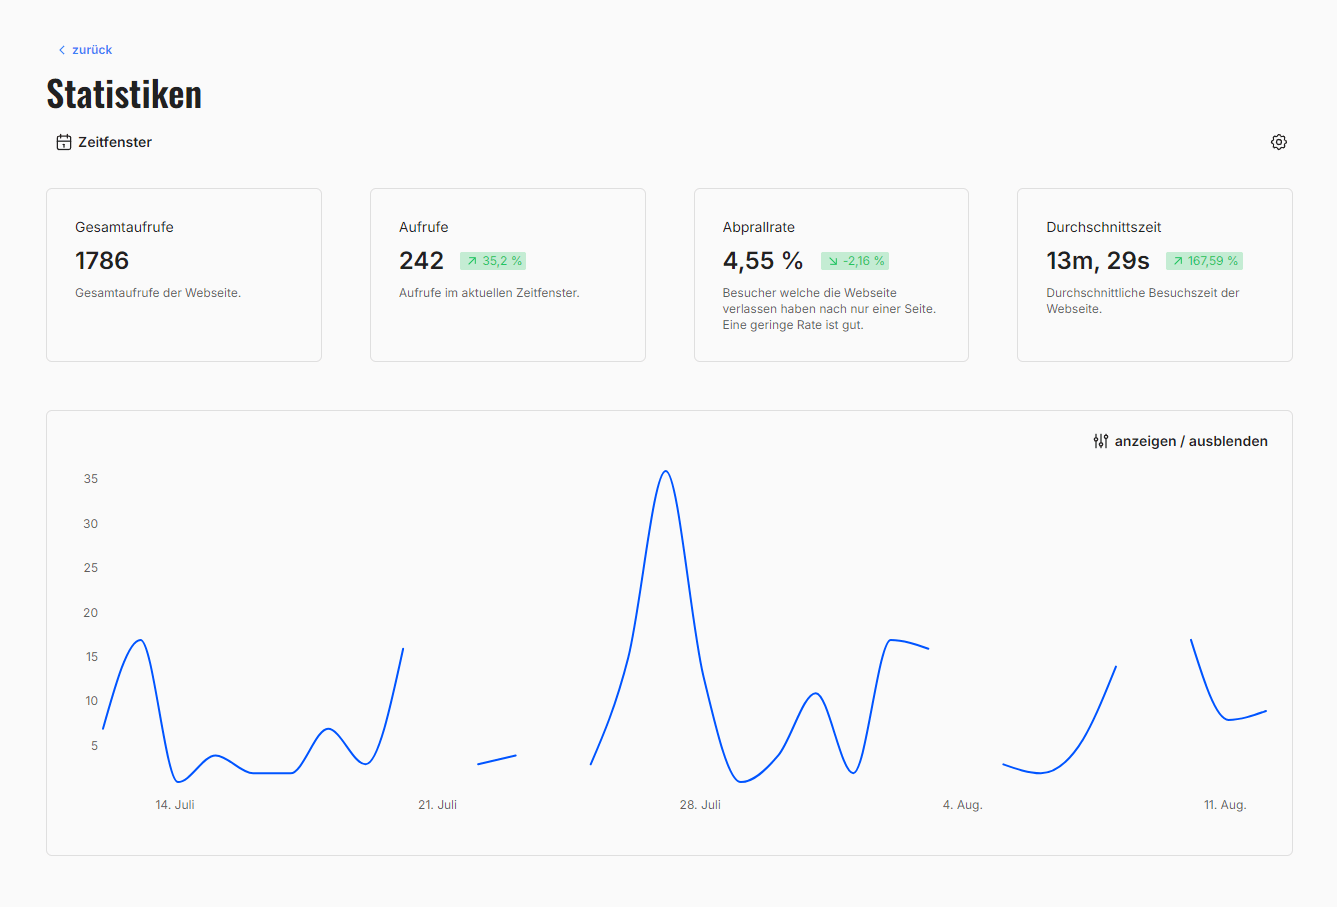
Task: Click the calendar icon beside Zeitfenster
Action: (x=64, y=142)
